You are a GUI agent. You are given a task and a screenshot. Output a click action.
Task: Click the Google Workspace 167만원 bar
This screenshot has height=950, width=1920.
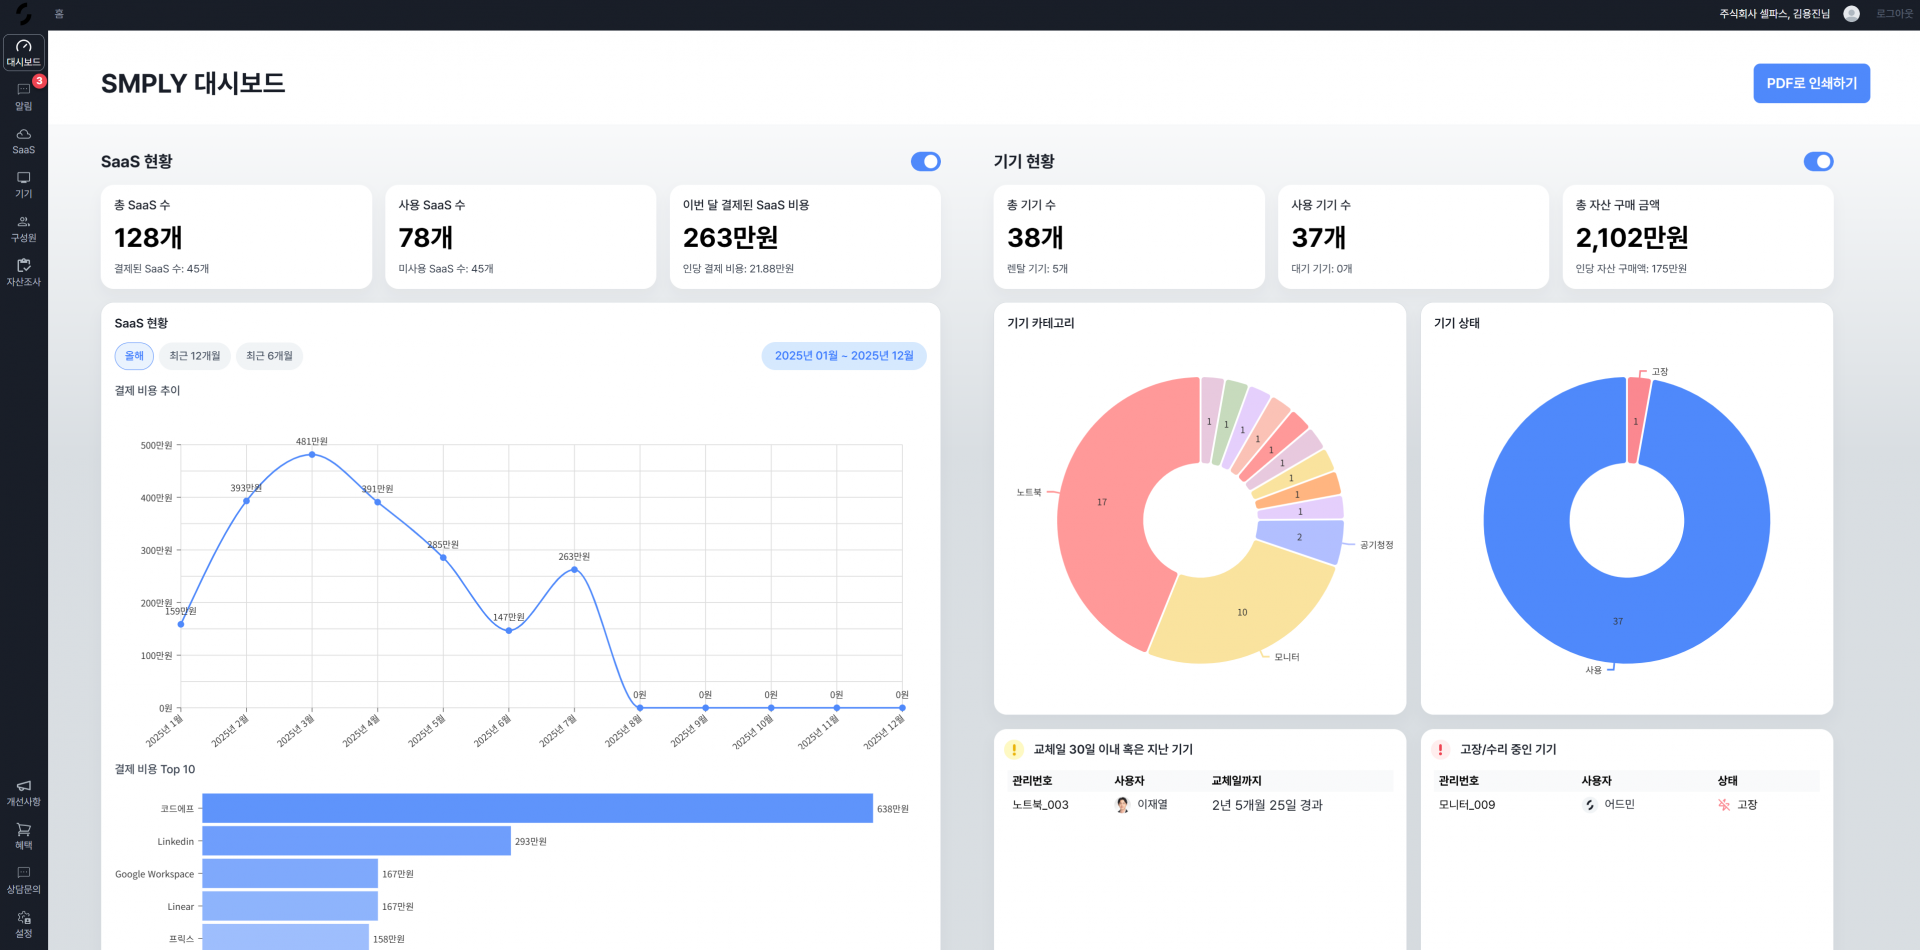[290, 874]
